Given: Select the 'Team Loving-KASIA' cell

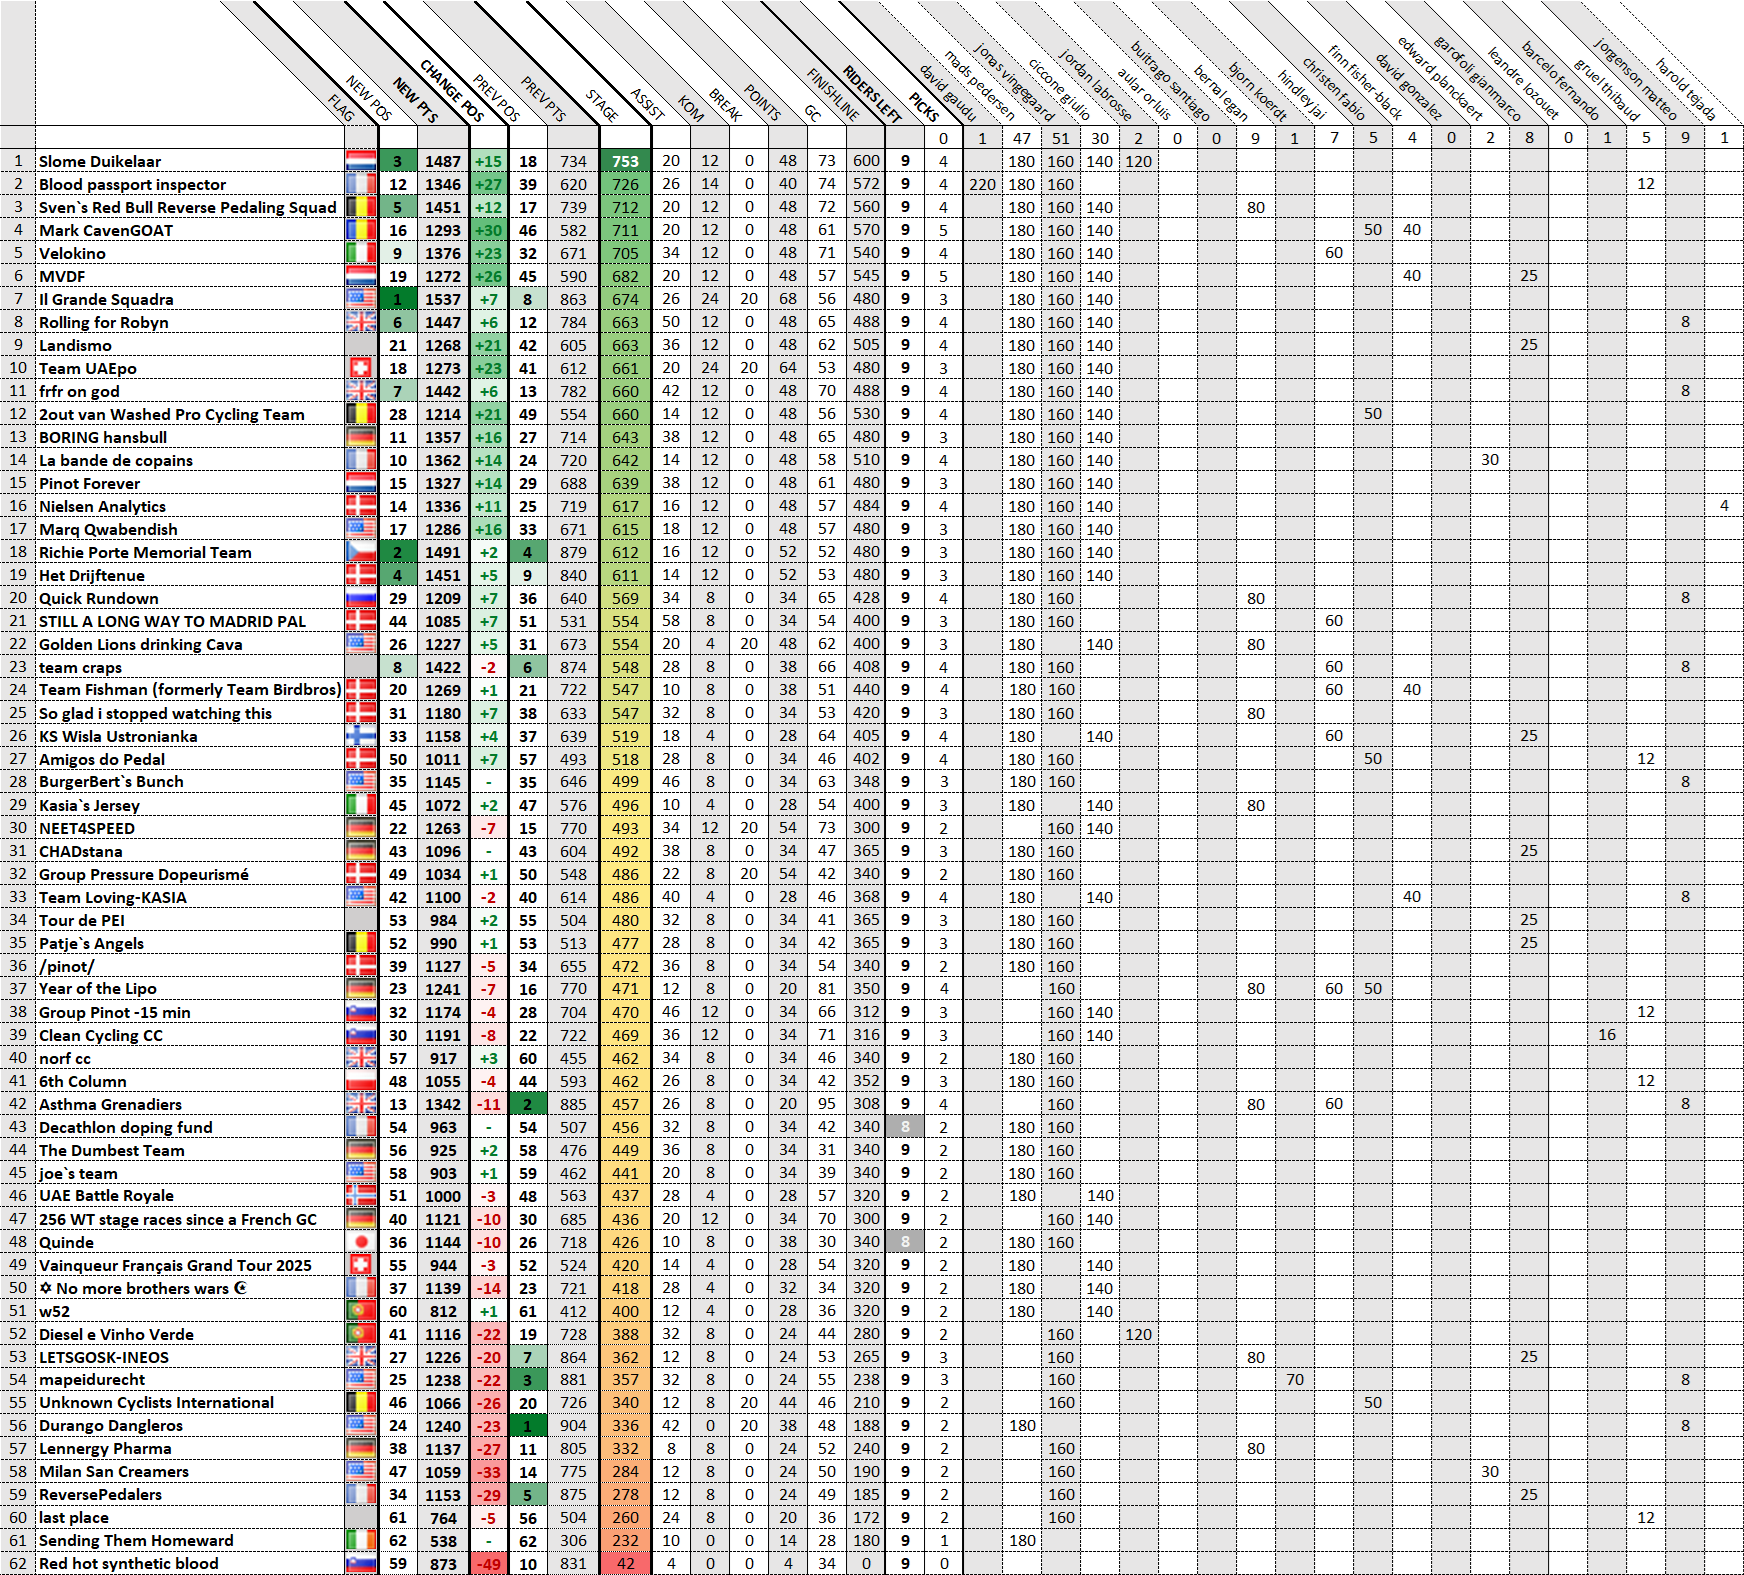Looking at the screenshot, I should coord(113,897).
